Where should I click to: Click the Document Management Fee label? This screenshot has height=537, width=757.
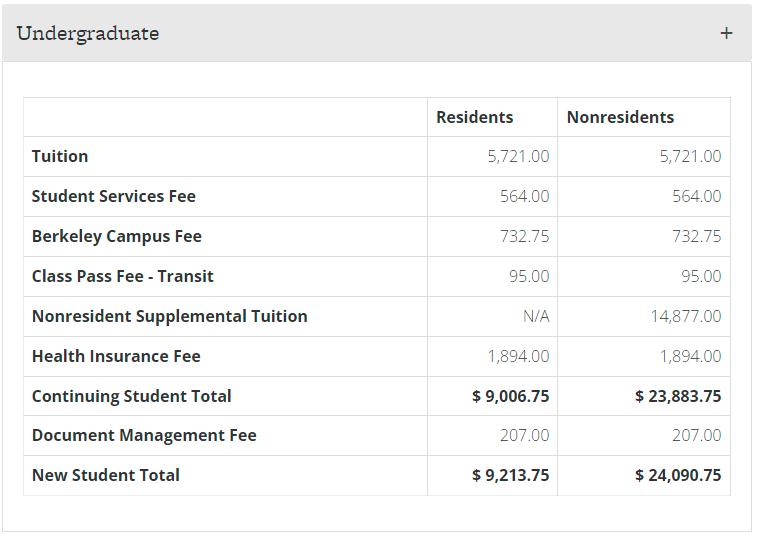(144, 435)
